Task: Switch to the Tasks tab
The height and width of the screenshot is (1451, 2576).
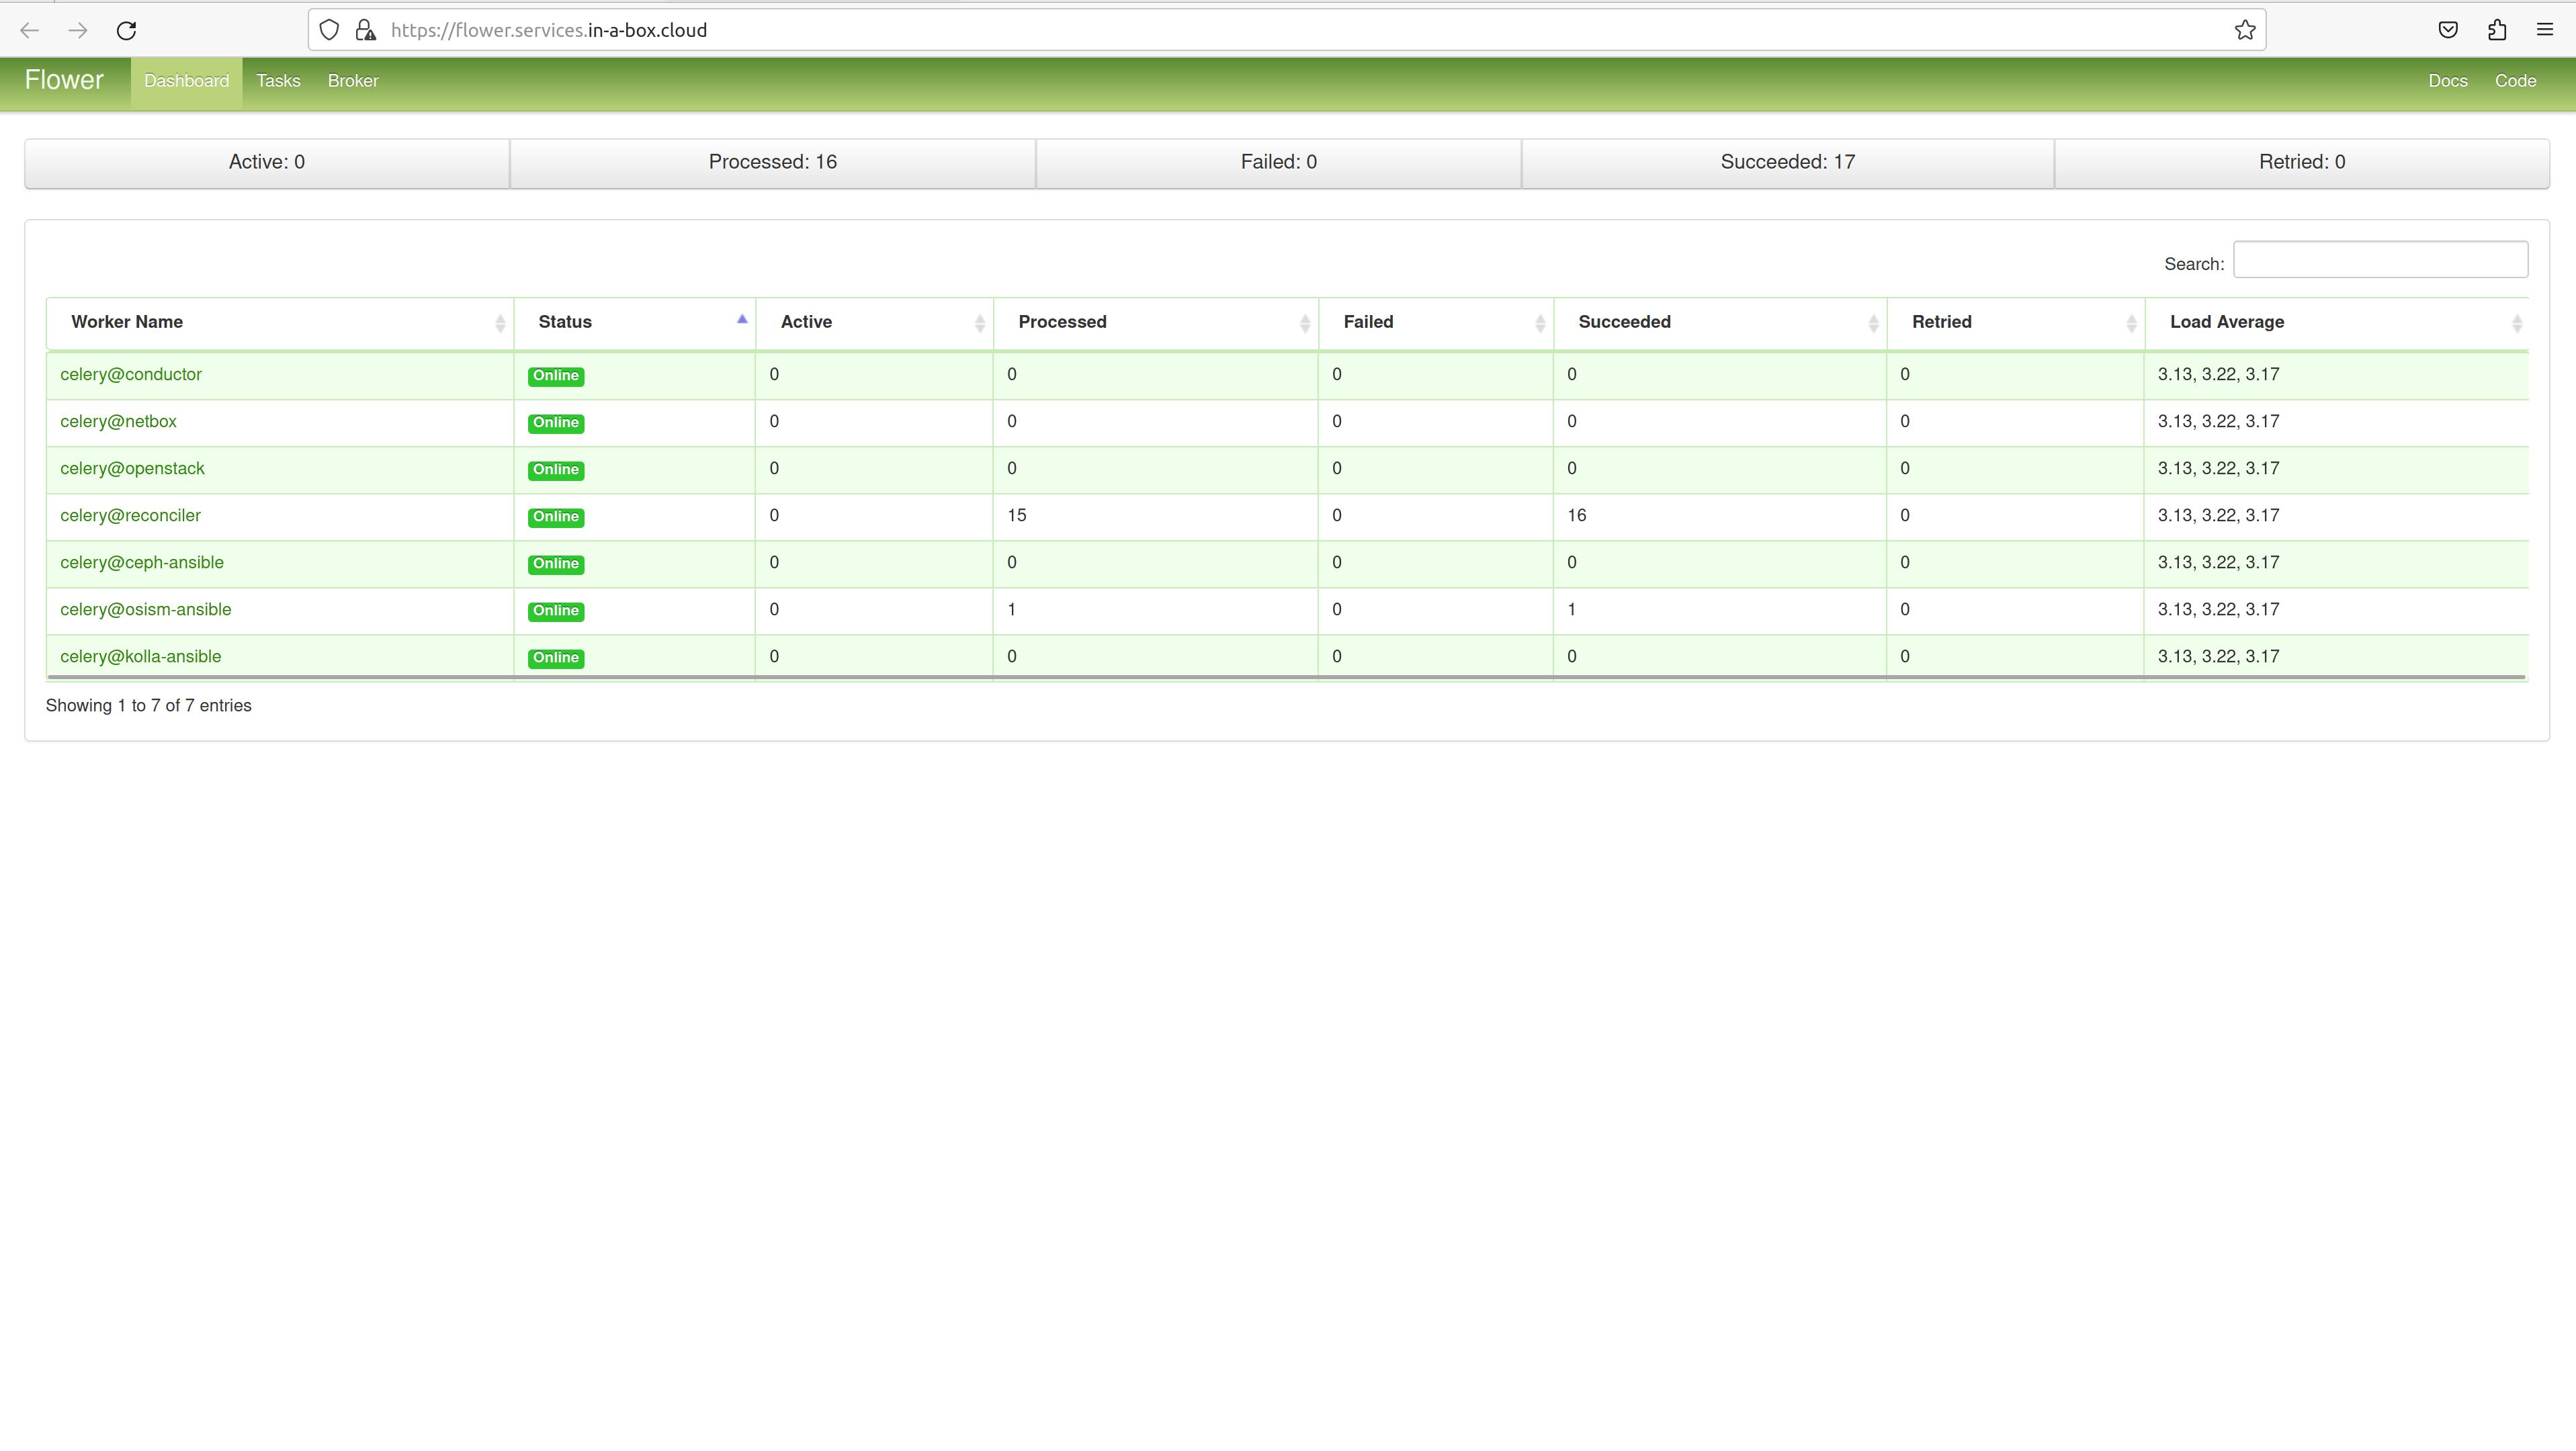Action: tap(278, 81)
